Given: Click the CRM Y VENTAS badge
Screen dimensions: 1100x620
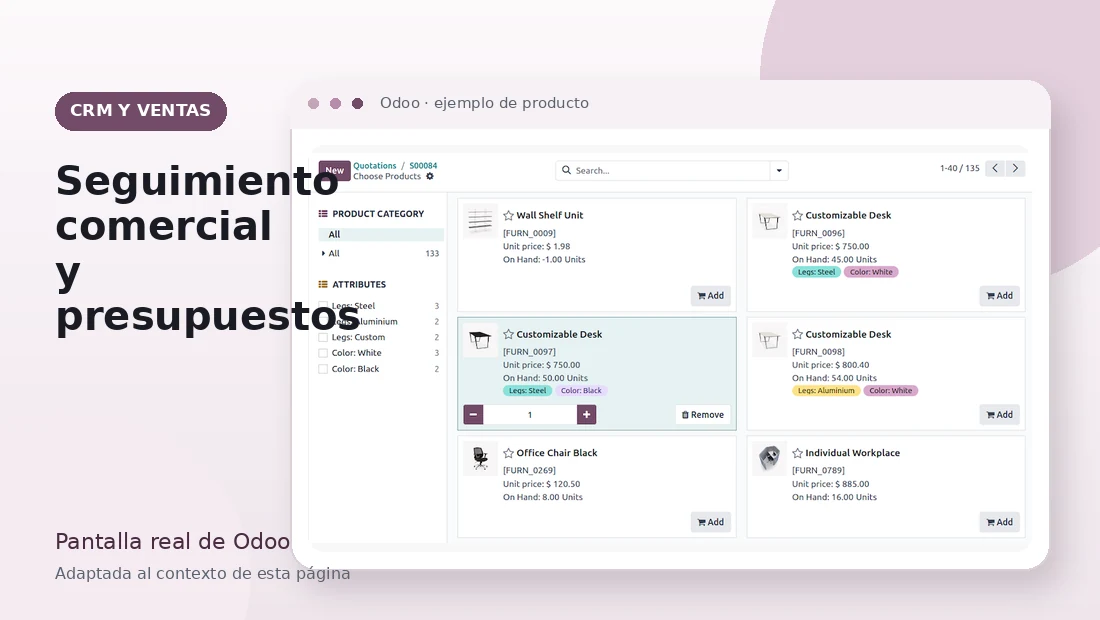Looking at the screenshot, I should point(141,111).
